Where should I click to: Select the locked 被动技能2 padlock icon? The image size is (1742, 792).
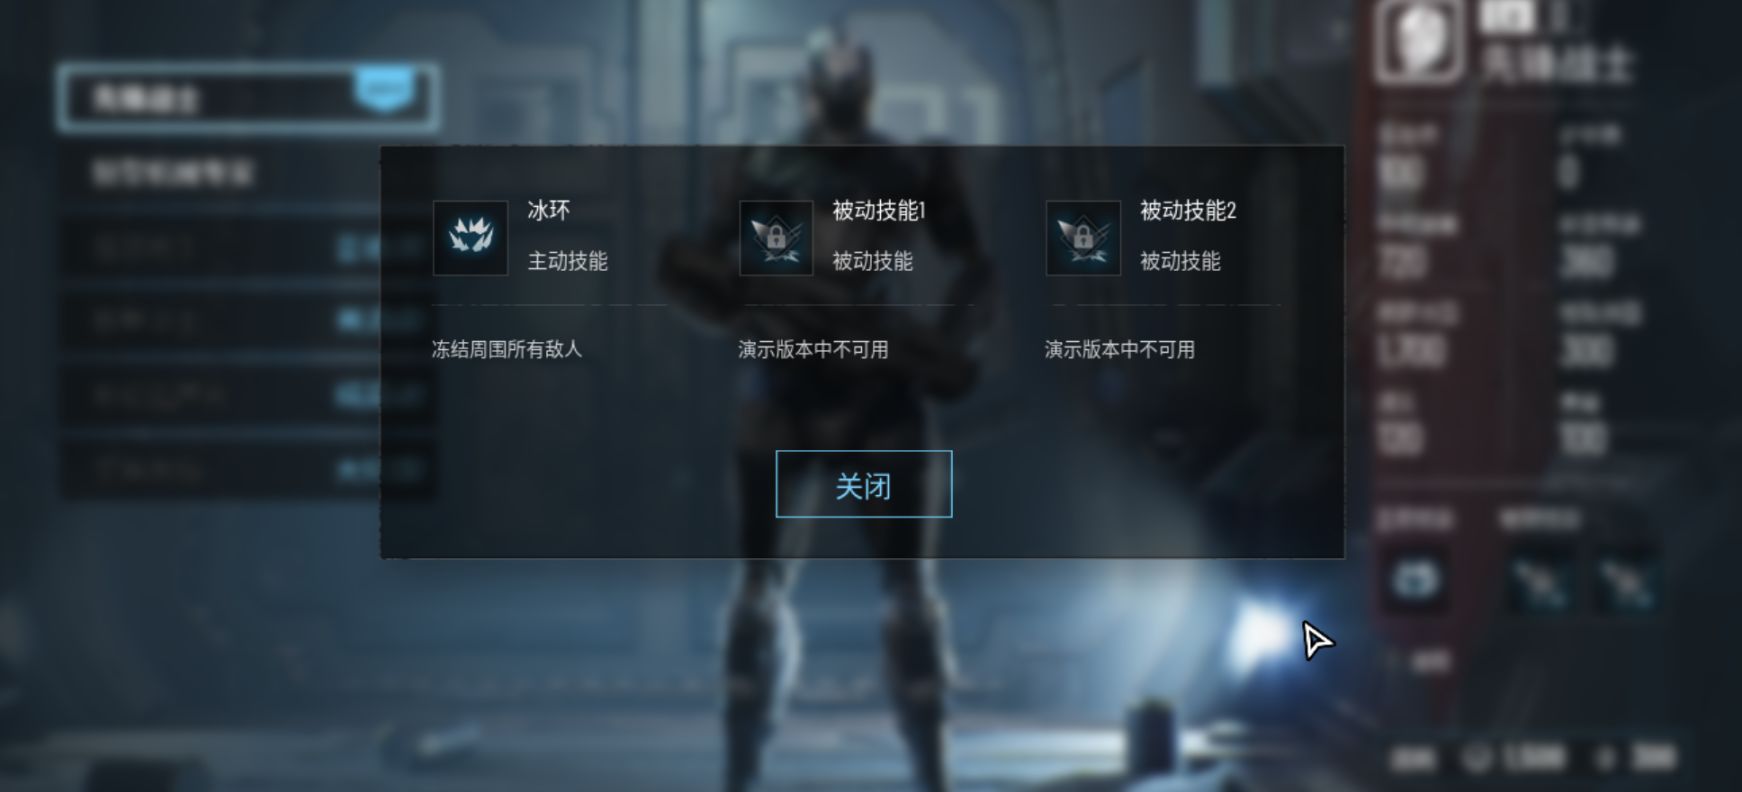tap(1083, 238)
